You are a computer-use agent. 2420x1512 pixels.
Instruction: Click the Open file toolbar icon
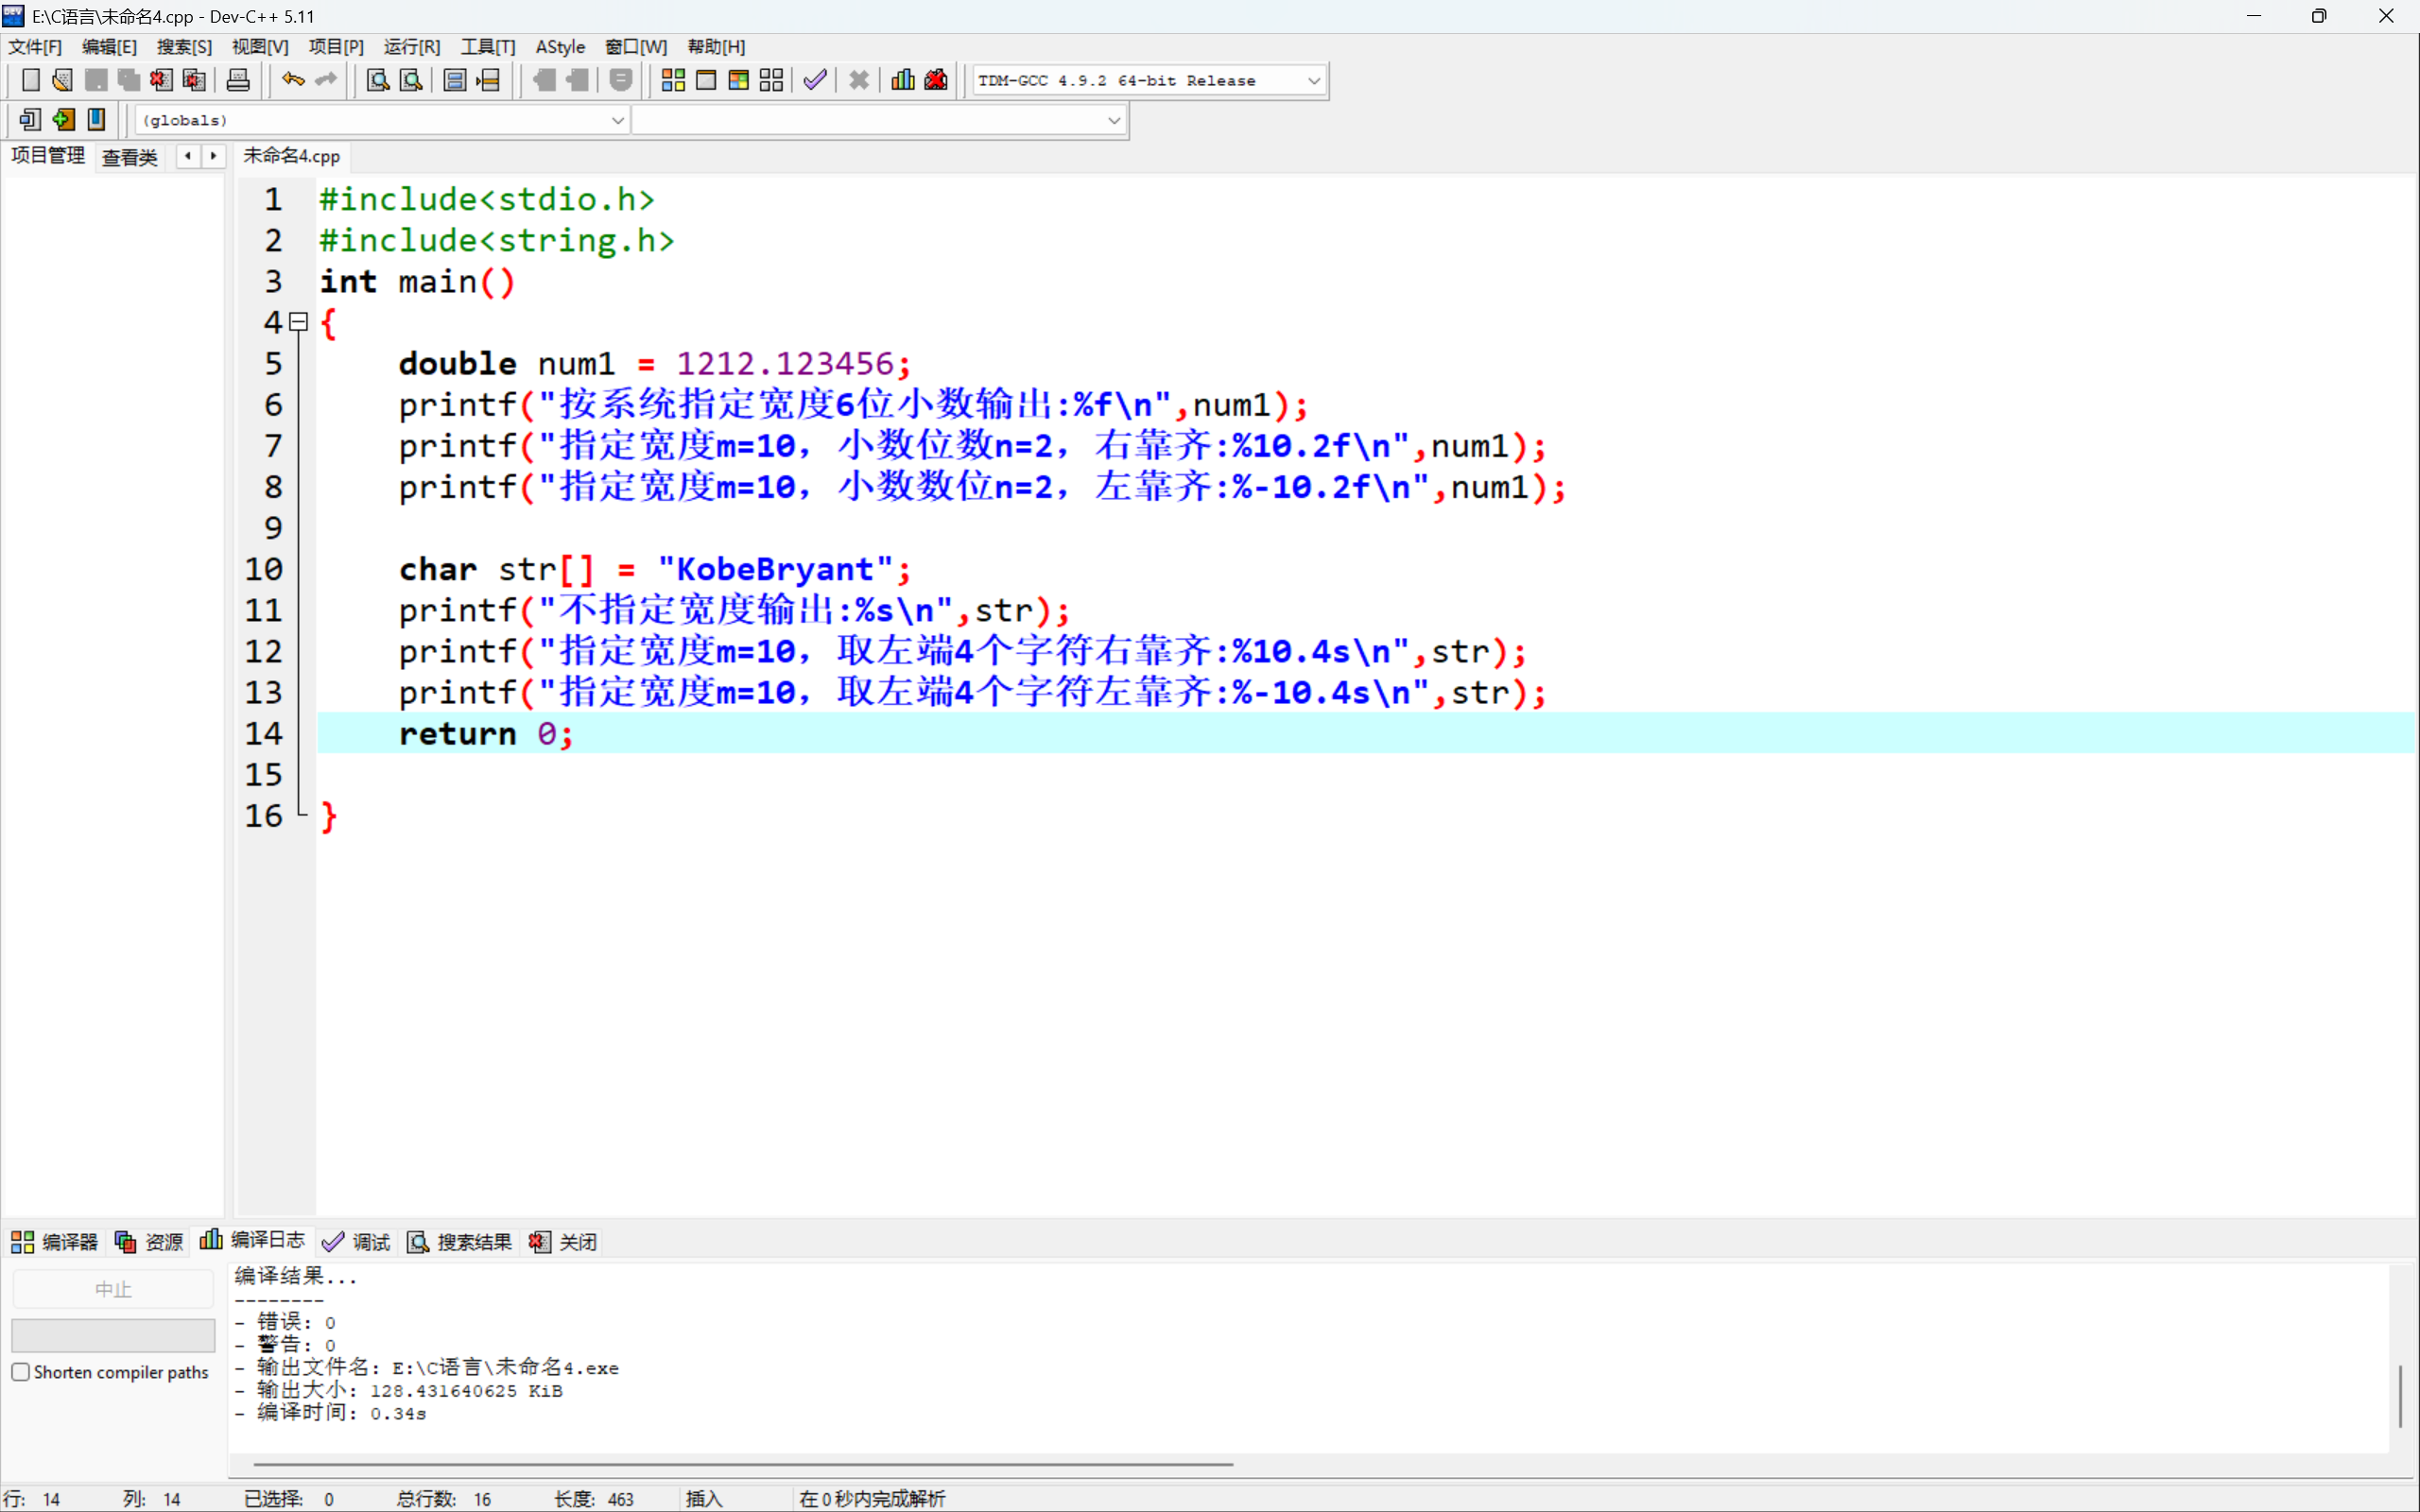pos(62,80)
